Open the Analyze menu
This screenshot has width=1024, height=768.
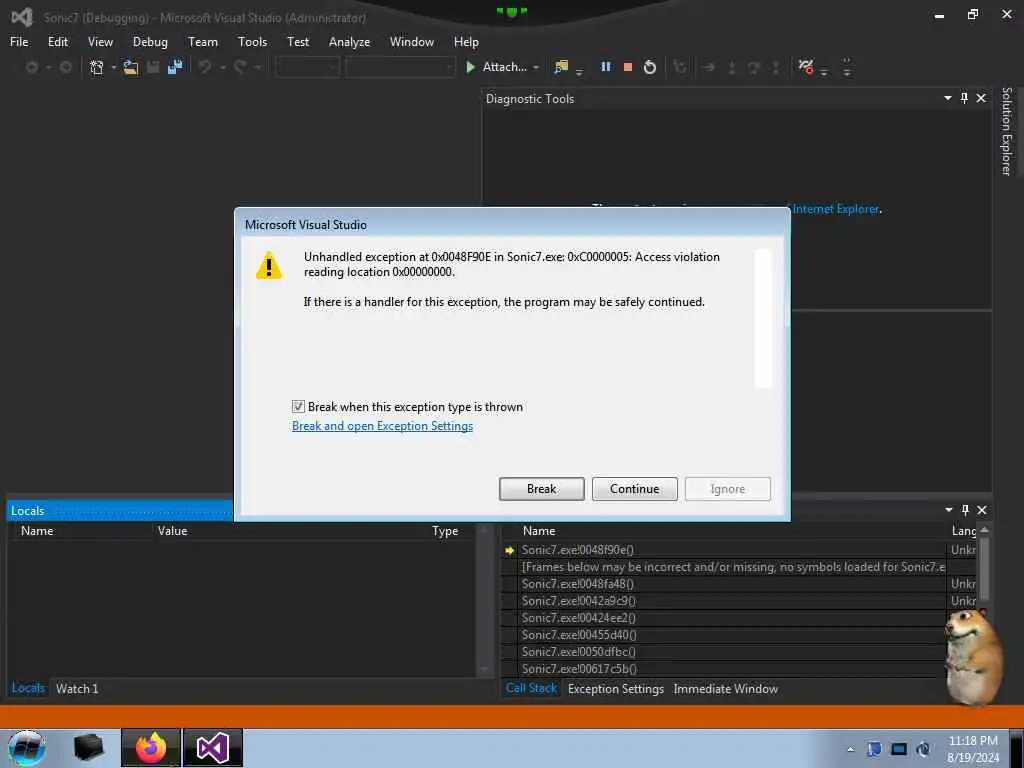(x=349, y=42)
